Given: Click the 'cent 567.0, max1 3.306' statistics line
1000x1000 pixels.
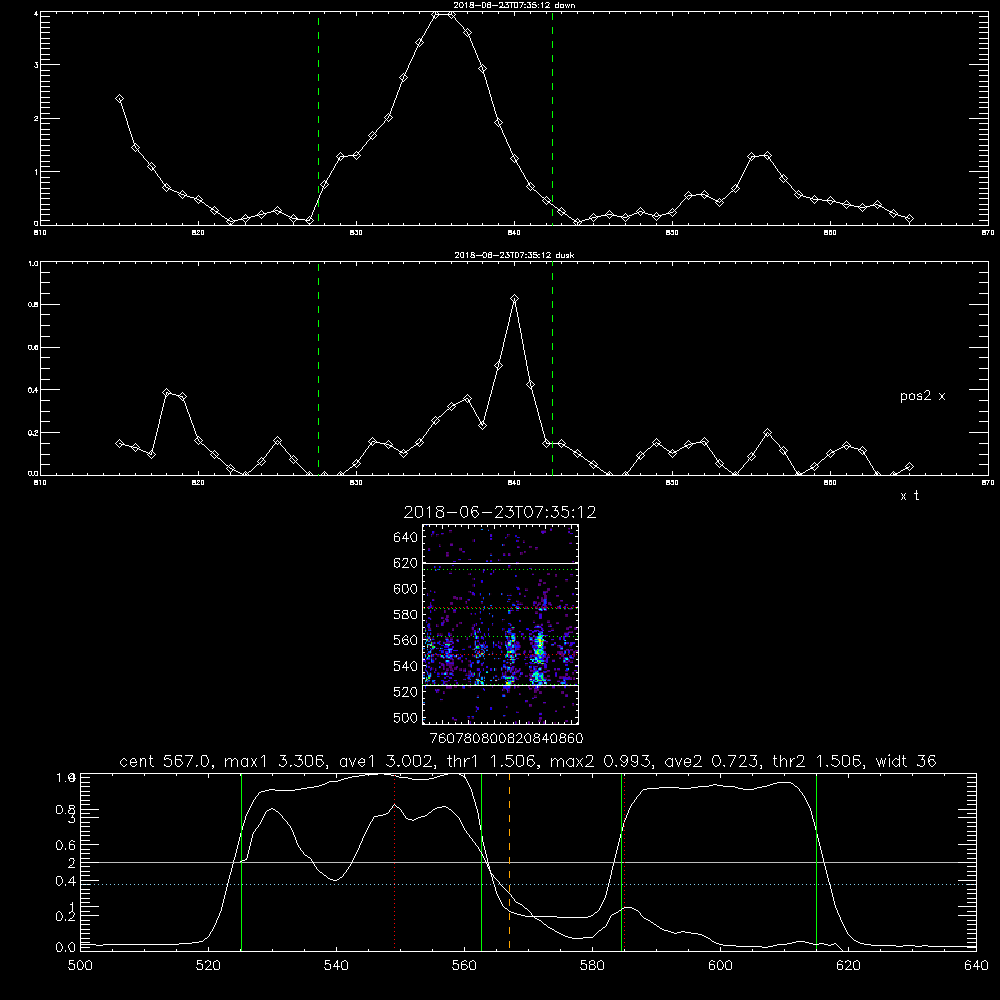Looking at the screenshot, I should pyautogui.click(x=528, y=761).
